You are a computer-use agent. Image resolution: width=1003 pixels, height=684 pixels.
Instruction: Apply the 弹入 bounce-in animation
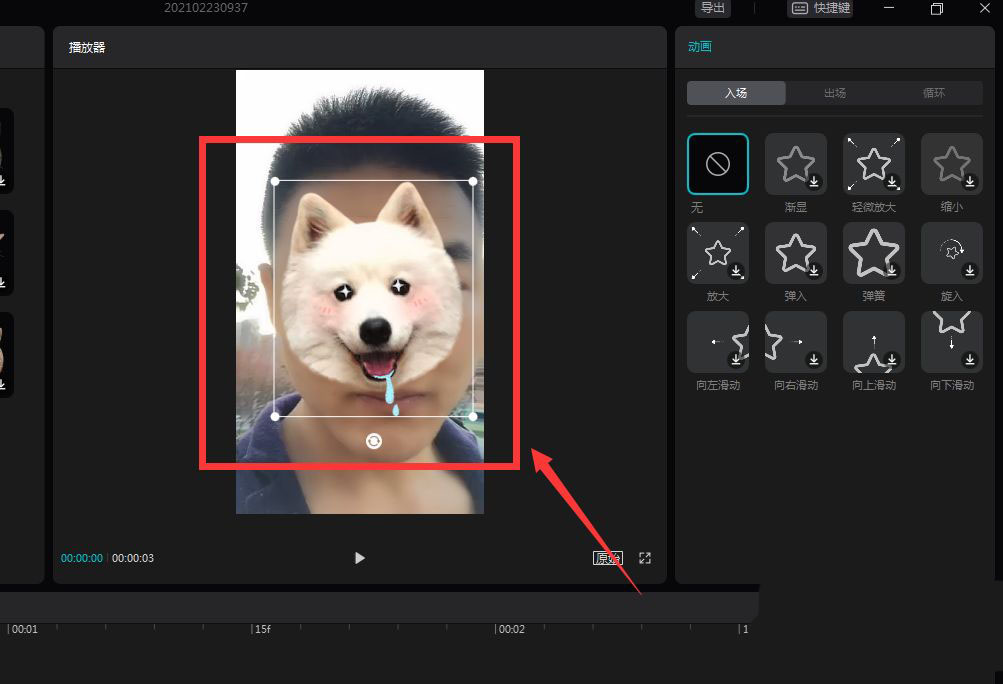[x=796, y=253]
